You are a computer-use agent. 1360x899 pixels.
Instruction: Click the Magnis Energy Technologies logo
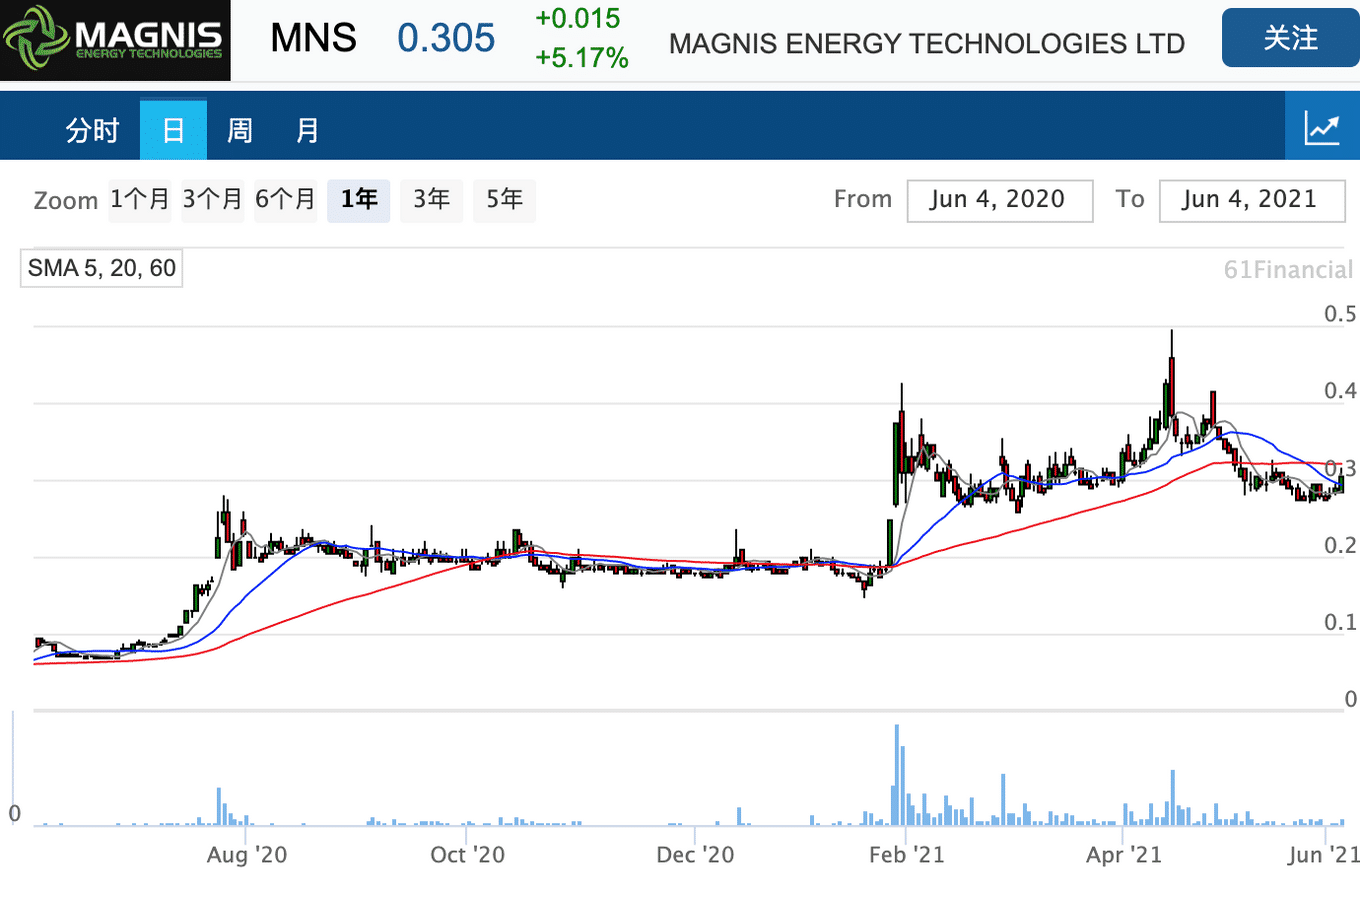click(x=115, y=40)
